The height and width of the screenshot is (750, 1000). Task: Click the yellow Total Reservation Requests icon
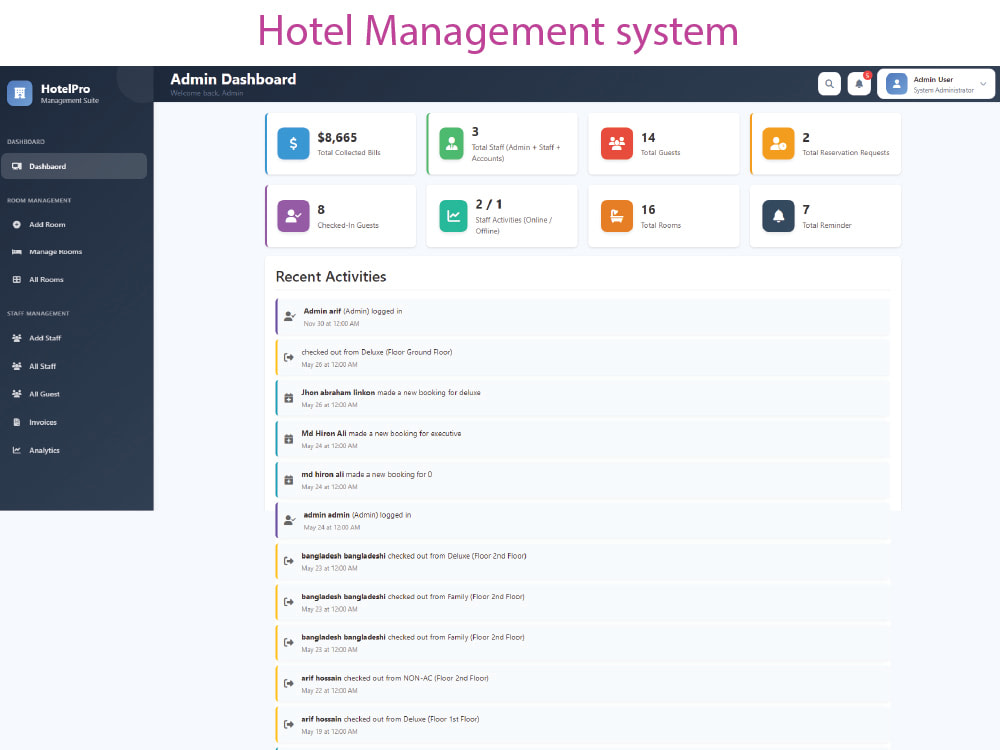pos(778,143)
